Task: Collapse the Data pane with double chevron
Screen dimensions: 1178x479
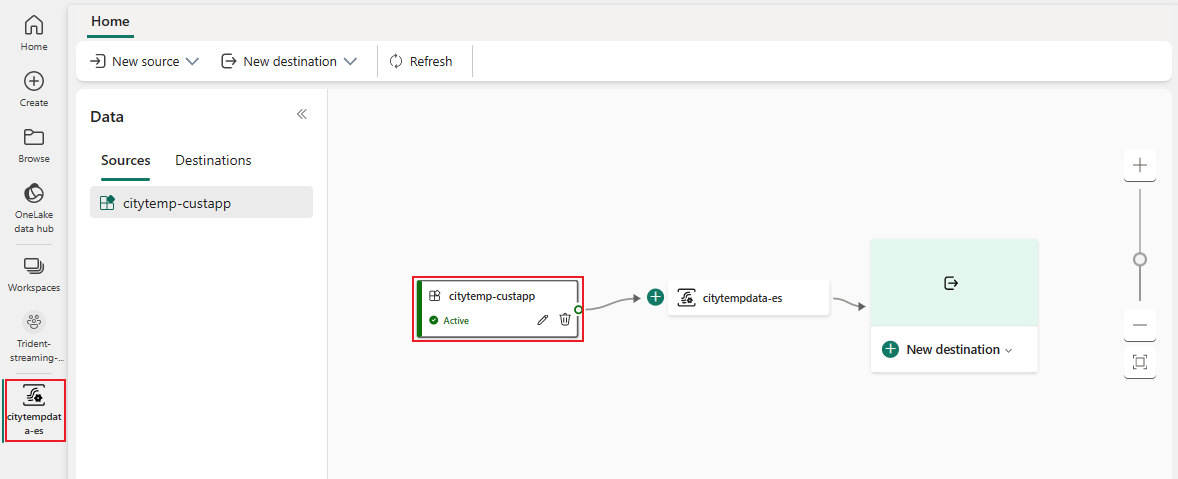Action: [302, 114]
